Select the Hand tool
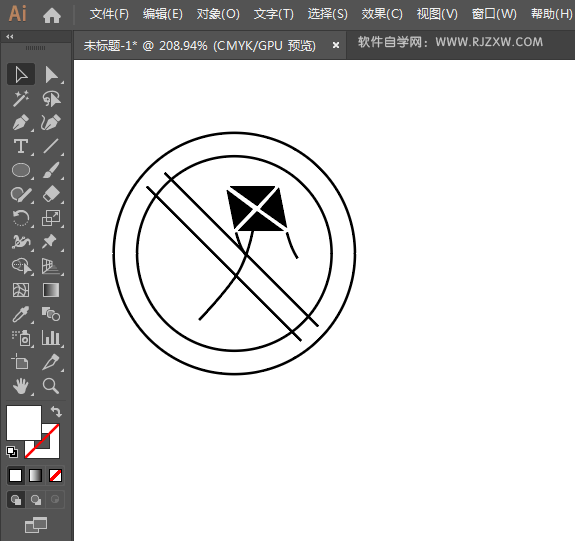 [x=21, y=386]
